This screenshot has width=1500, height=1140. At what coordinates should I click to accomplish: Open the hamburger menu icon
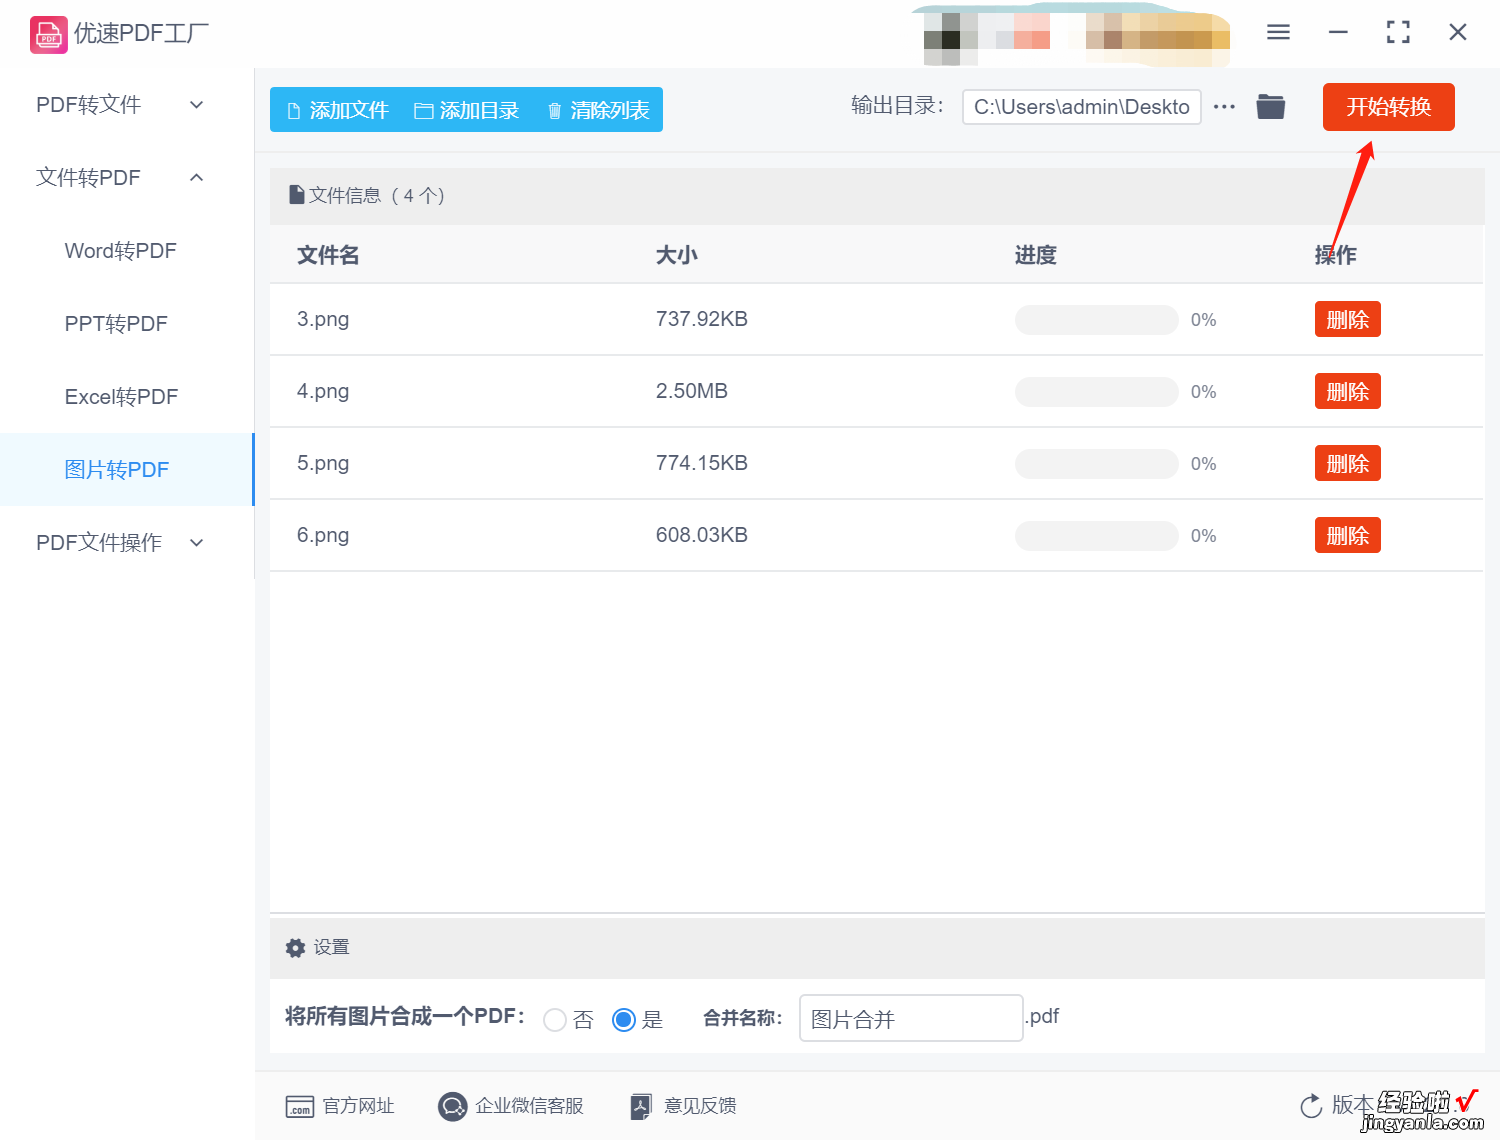(1278, 32)
